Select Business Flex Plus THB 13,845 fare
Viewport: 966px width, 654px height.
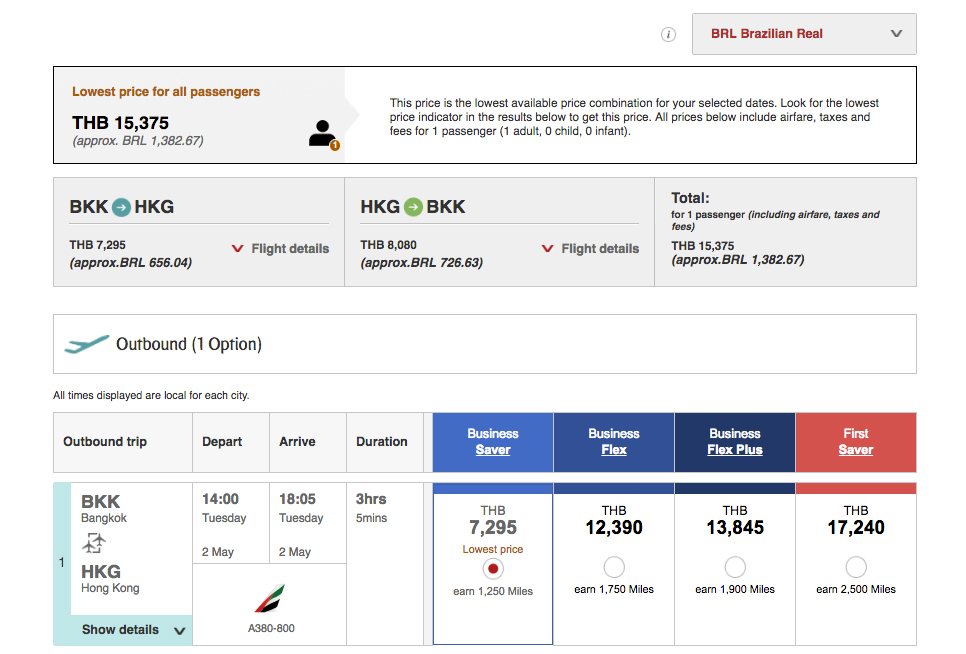tap(735, 567)
